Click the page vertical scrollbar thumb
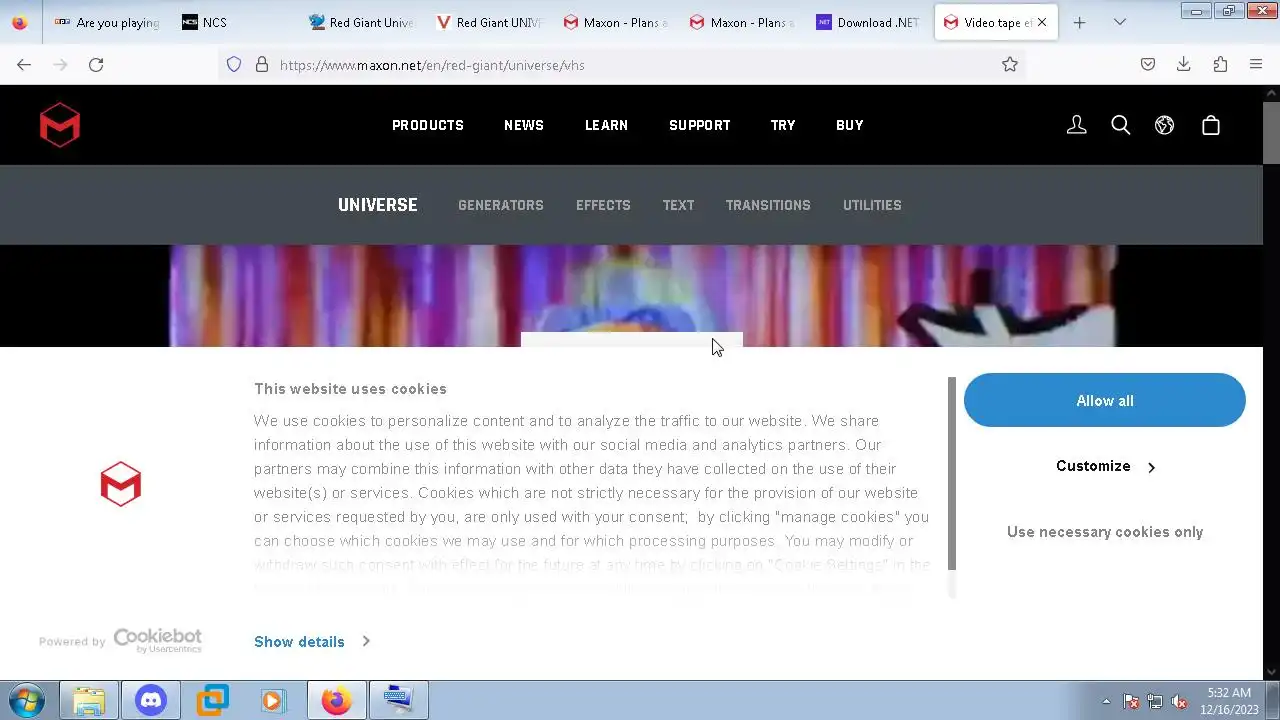This screenshot has width=1280, height=720. pos(1271,132)
